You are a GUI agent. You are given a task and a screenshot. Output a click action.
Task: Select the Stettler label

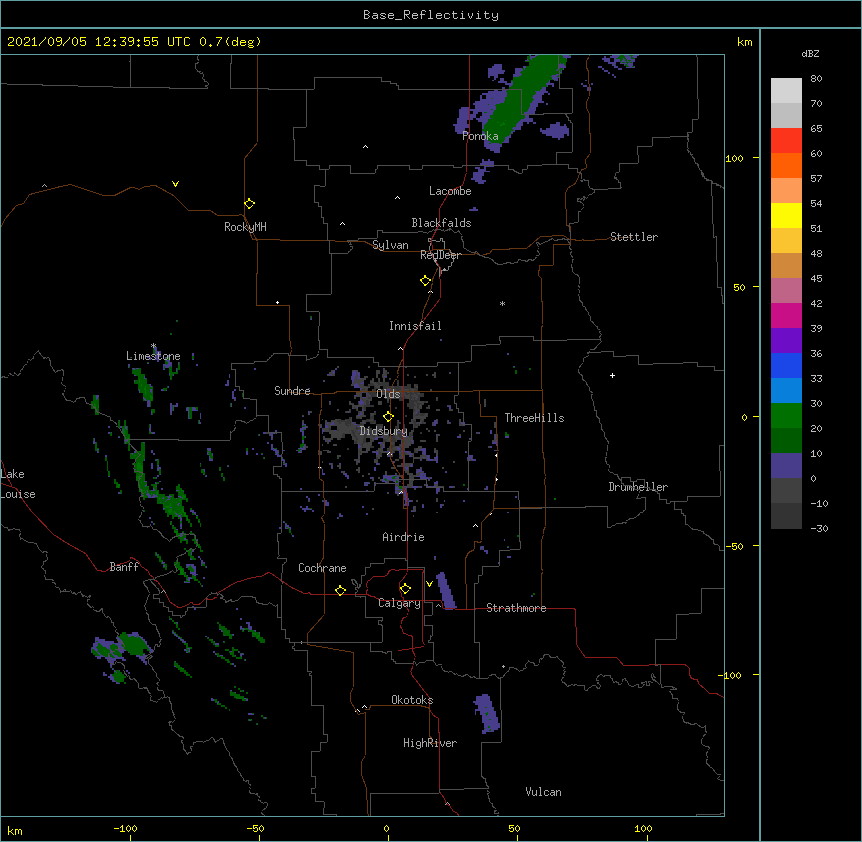pyautogui.click(x=634, y=237)
